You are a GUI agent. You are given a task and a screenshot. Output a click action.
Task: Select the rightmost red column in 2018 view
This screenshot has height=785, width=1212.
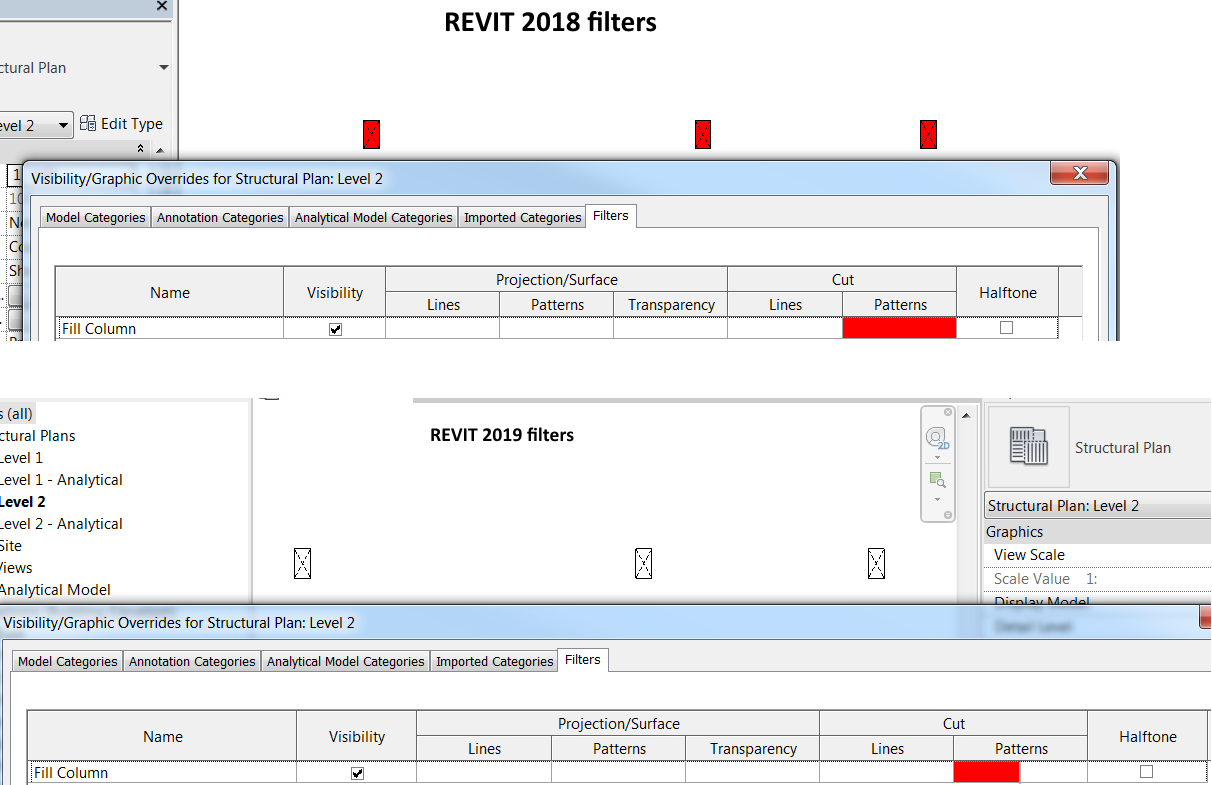[928, 134]
